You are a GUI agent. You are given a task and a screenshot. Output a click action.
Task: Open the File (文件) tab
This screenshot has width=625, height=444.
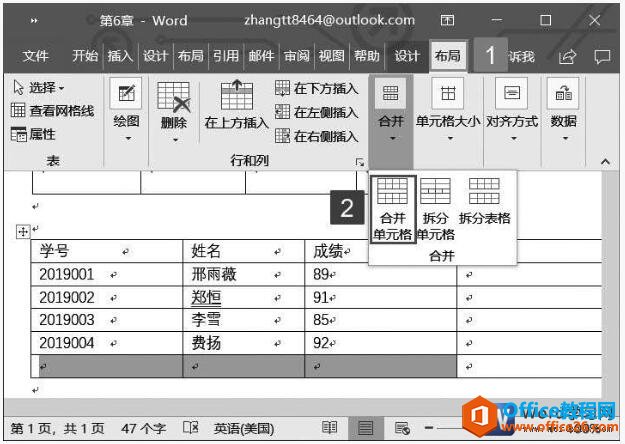click(x=36, y=56)
